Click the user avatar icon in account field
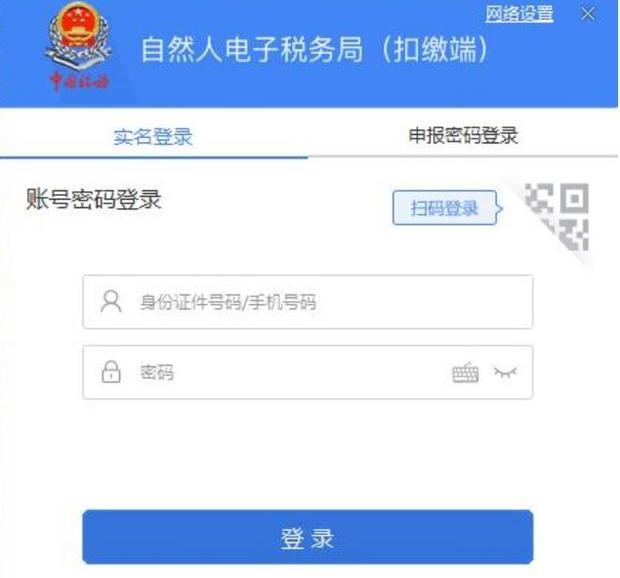This screenshot has height=578, width=620. 111,302
